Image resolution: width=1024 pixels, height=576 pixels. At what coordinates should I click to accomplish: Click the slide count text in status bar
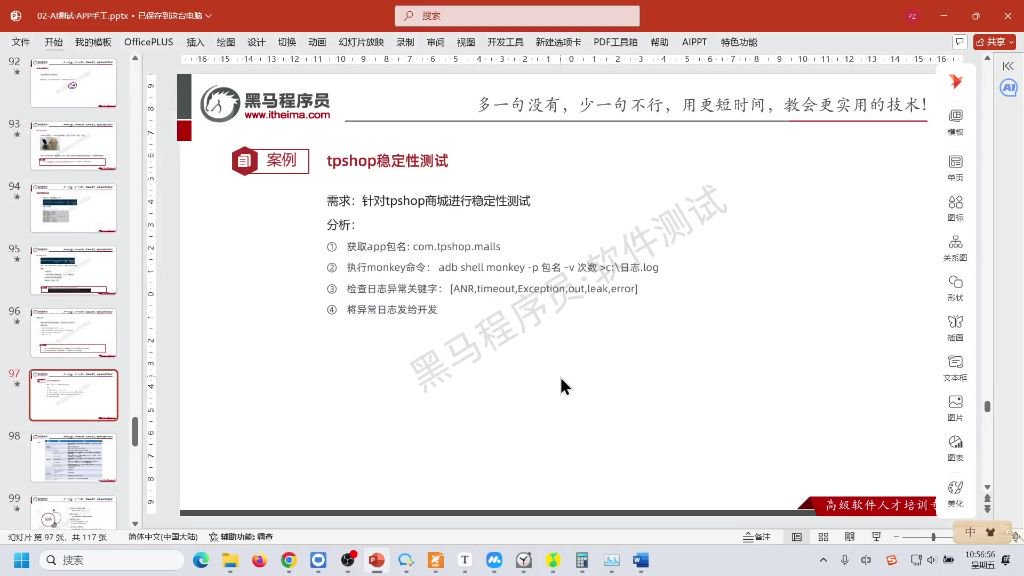tap(57, 537)
